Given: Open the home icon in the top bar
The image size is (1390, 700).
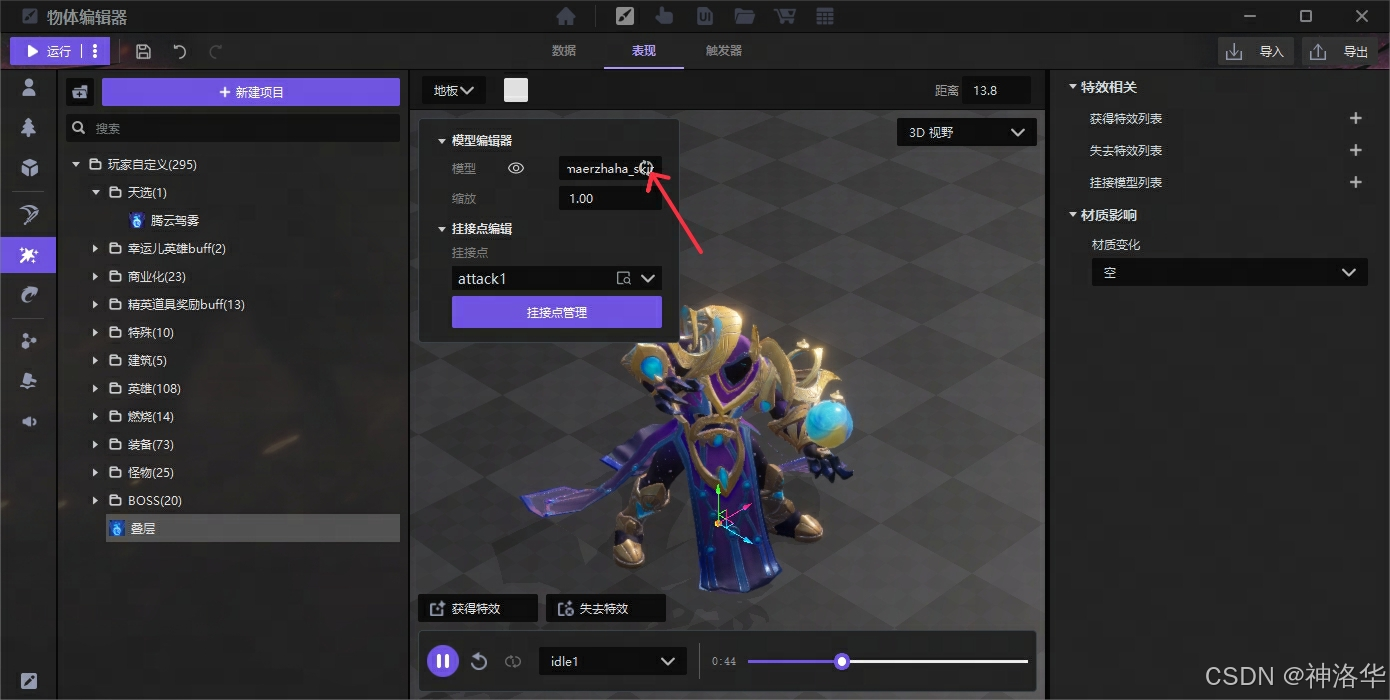Looking at the screenshot, I should coord(566,16).
